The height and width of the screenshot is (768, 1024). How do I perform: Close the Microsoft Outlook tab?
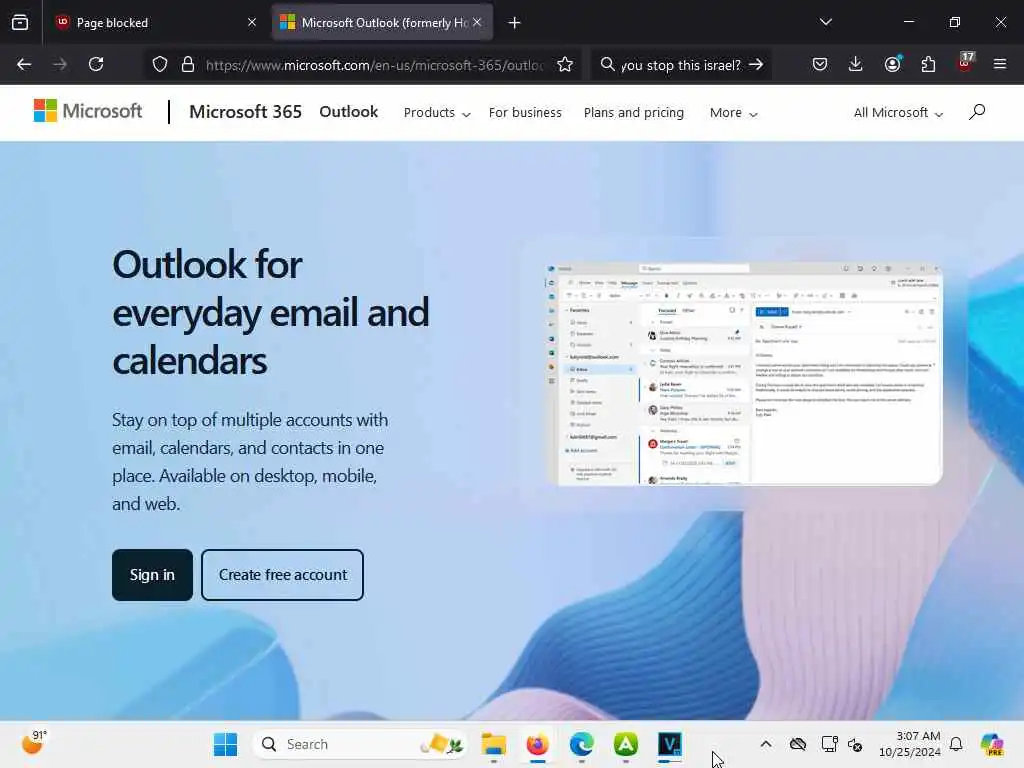click(x=477, y=22)
